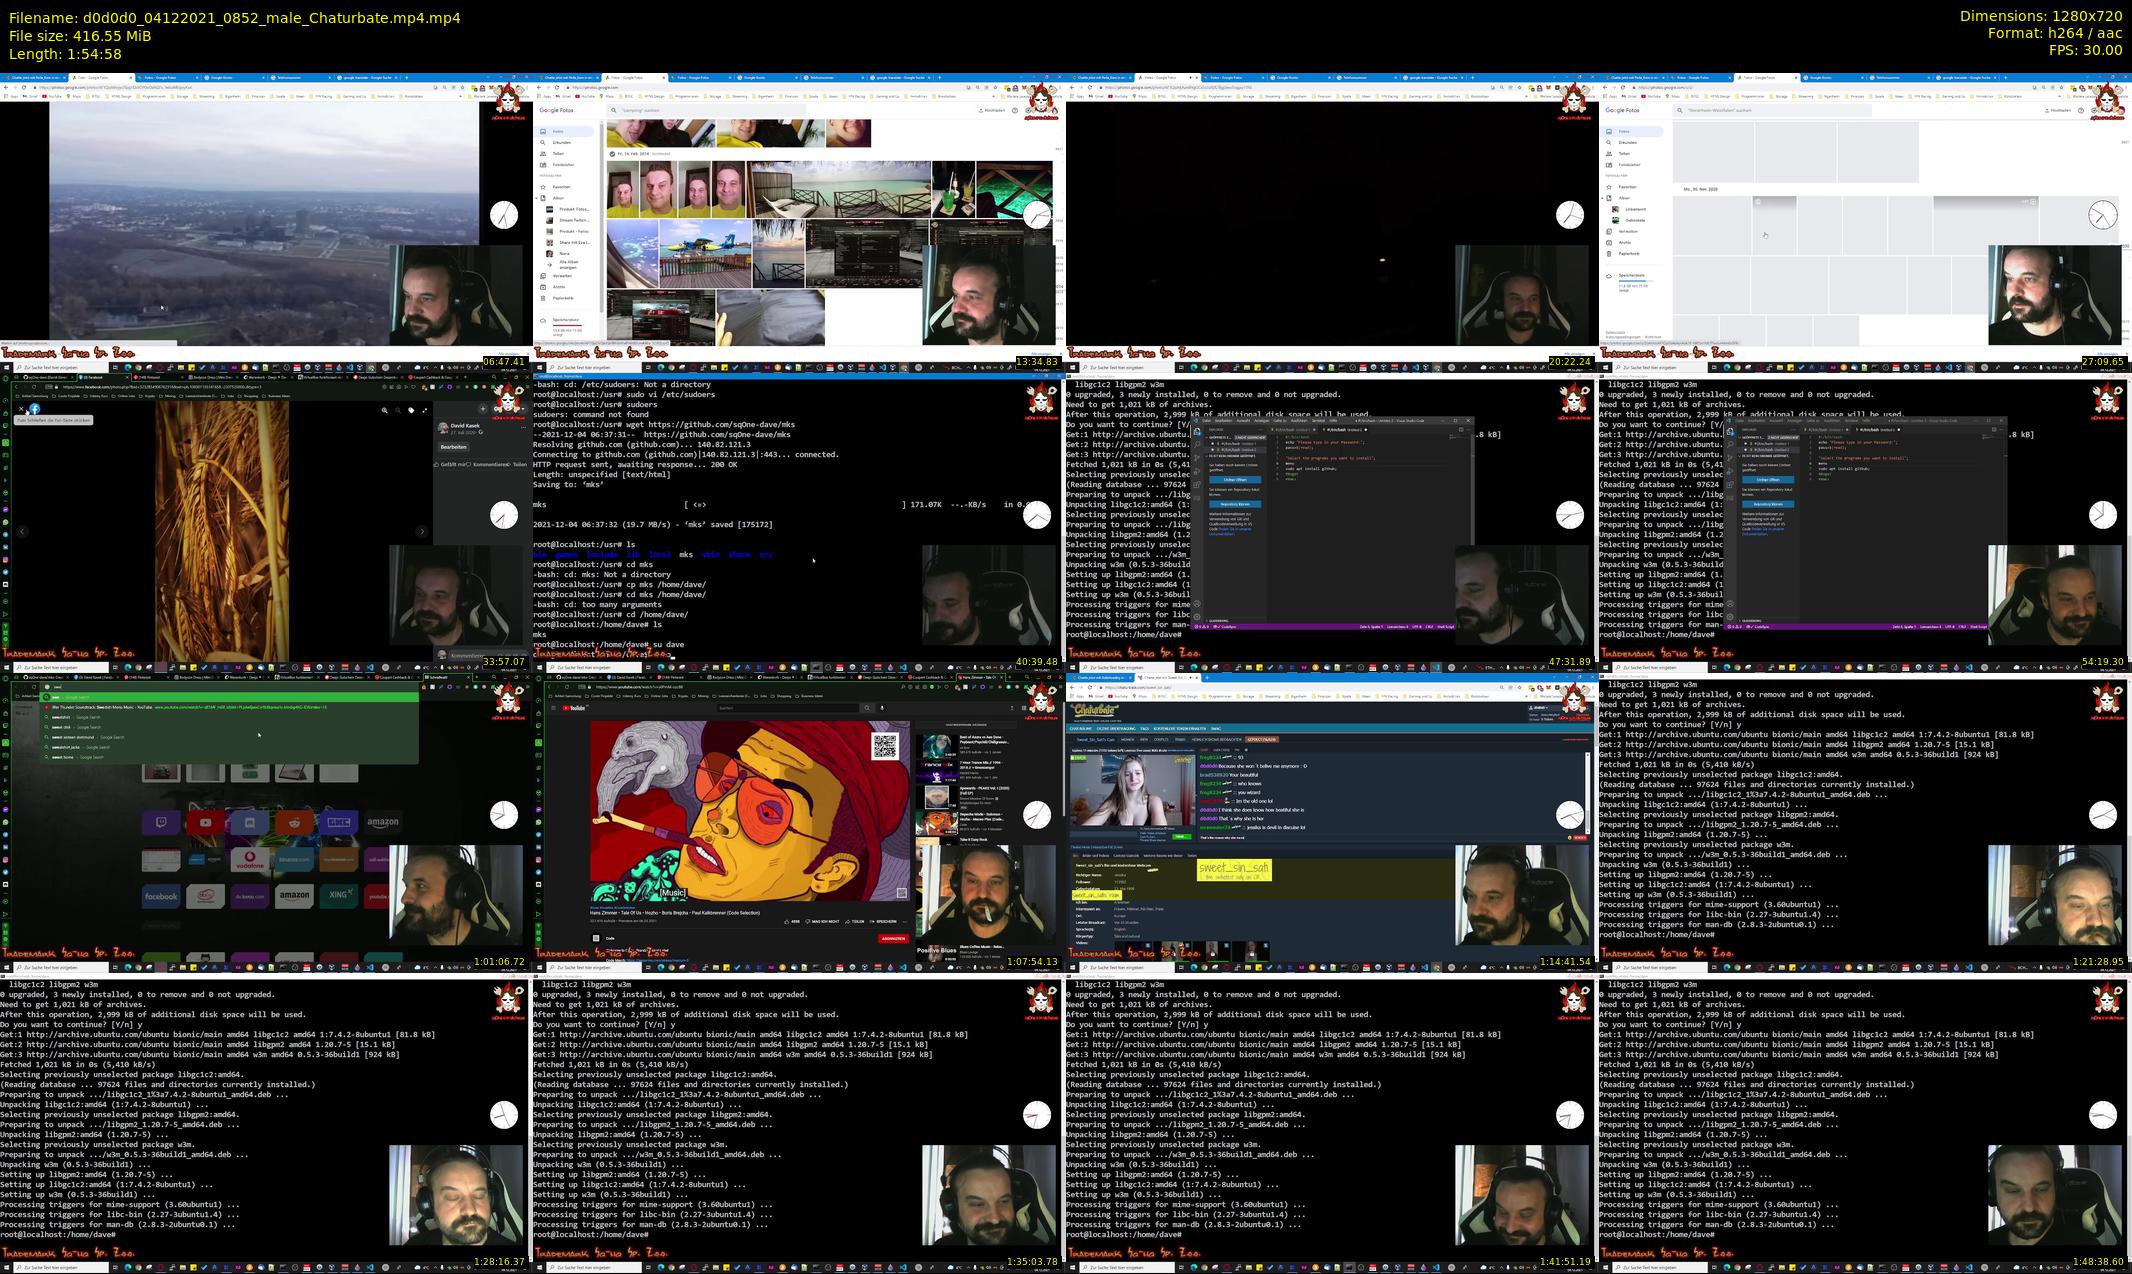
Task: Click Hochladen button in Google Fotos header
Action: point(990,111)
